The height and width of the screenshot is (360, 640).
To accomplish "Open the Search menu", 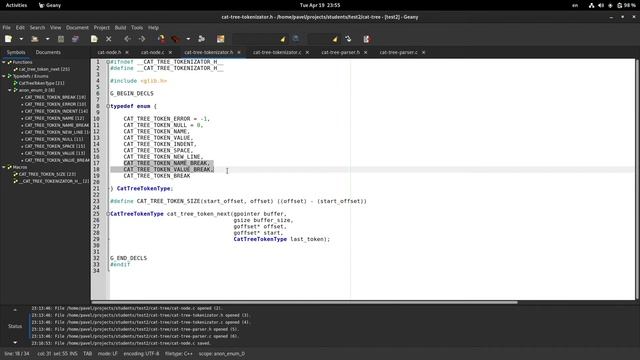I will tap(37, 28).
